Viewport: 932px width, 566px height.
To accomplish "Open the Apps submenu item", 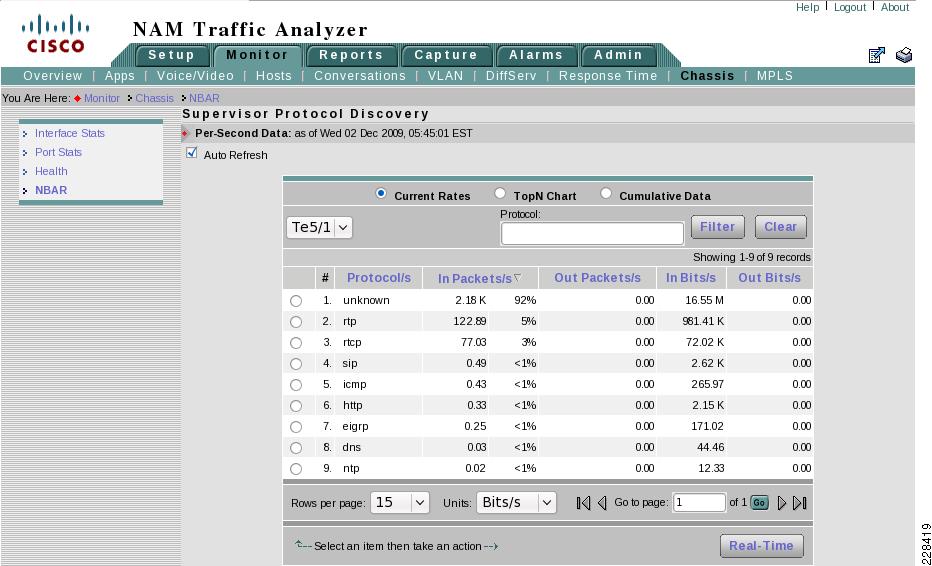I will pos(119,76).
